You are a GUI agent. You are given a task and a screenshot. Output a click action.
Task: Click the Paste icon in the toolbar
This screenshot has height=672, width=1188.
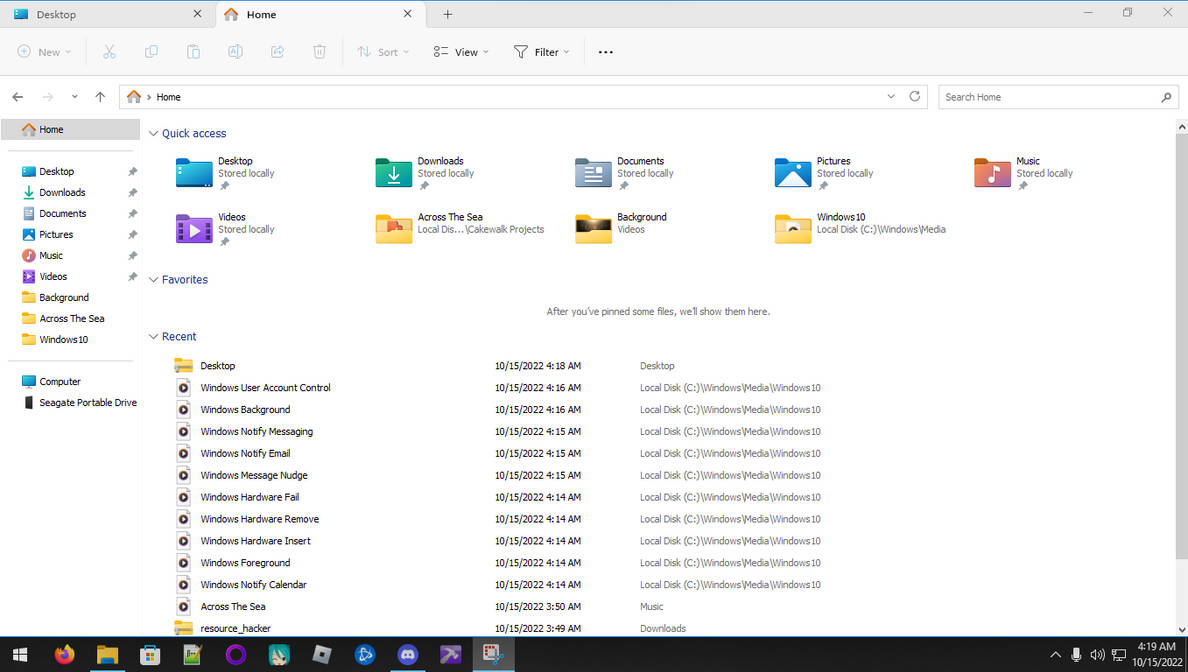tap(193, 51)
